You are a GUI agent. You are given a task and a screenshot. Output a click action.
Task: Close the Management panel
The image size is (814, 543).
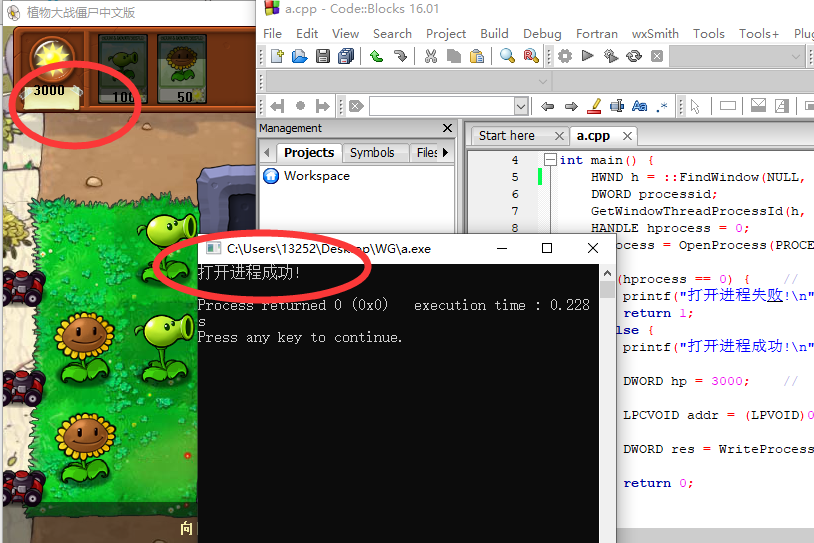pyautogui.click(x=447, y=128)
